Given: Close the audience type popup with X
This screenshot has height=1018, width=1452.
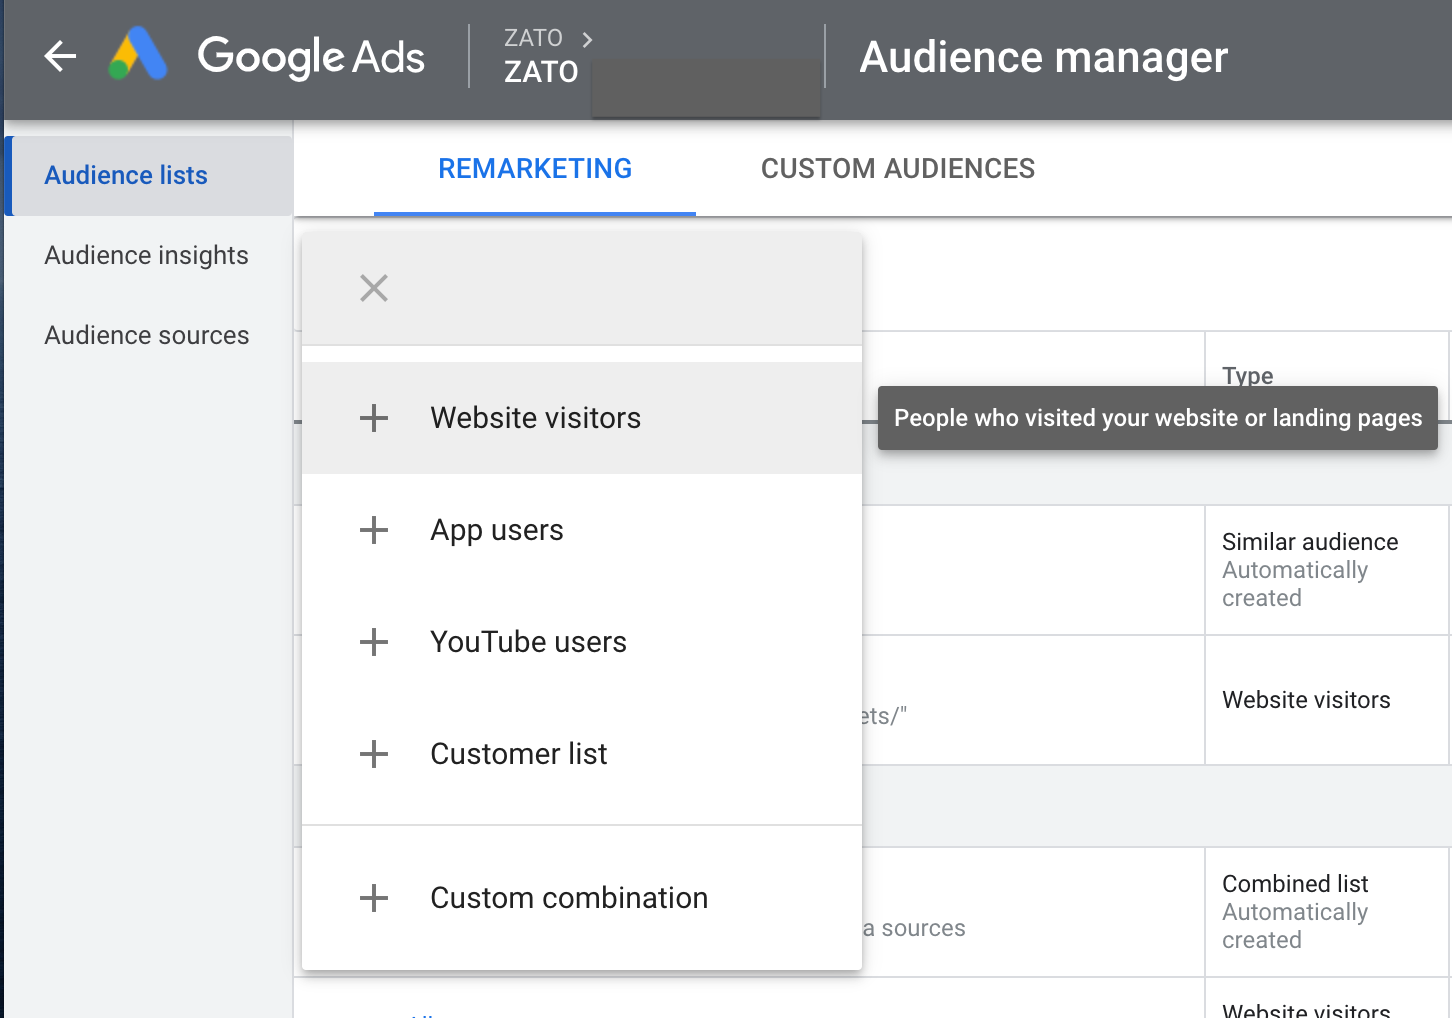Looking at the screenshot, I should [x=374, y=288].
